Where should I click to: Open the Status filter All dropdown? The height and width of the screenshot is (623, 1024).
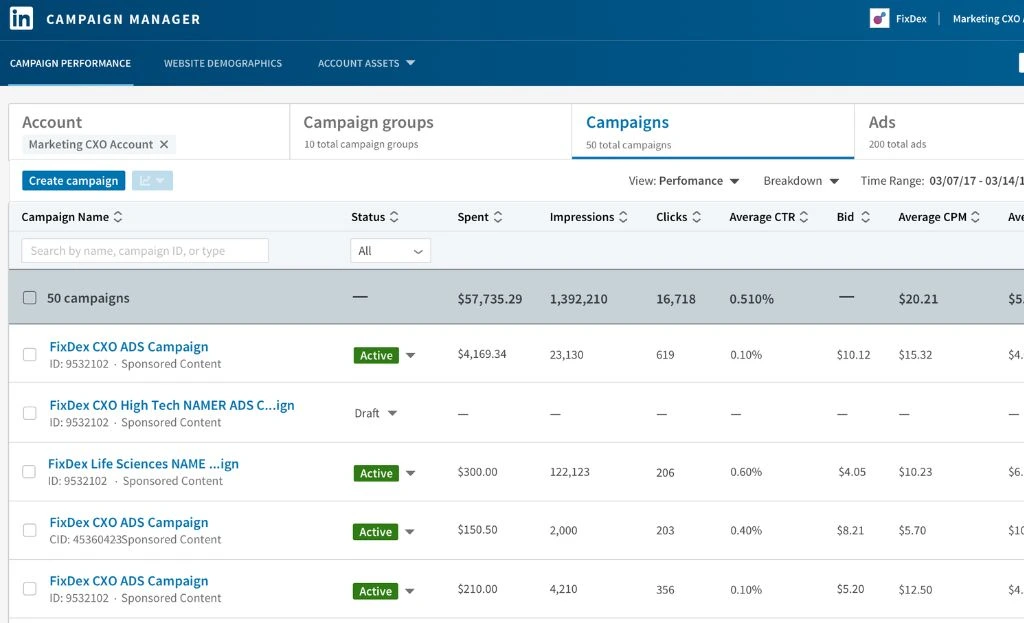pos(391,251)
